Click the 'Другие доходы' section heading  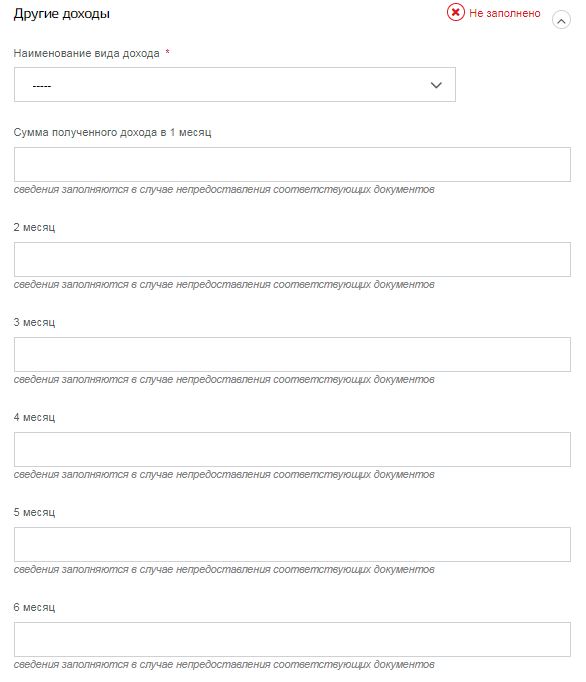pos(61,13)
